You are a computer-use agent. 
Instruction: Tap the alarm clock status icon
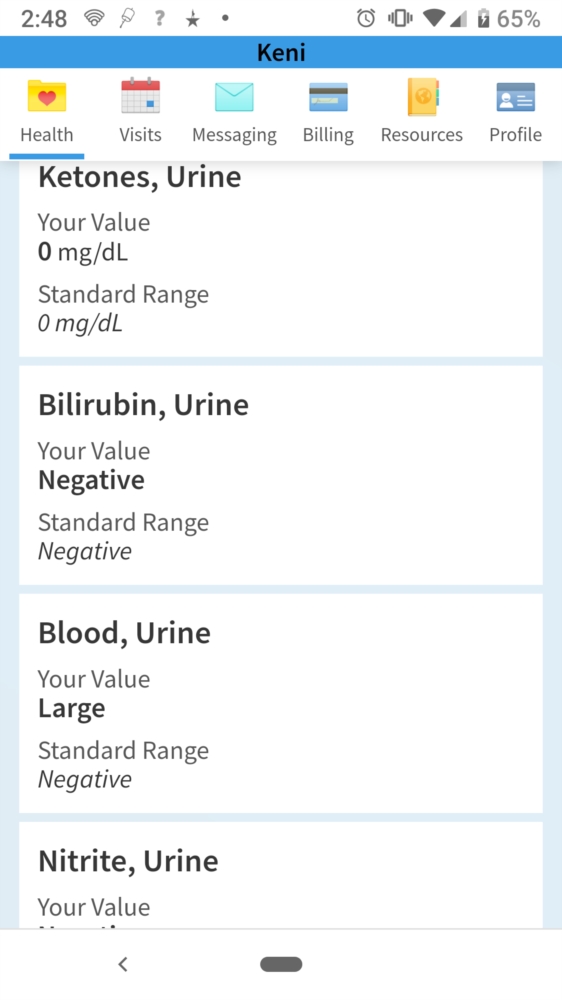point(366,18)
